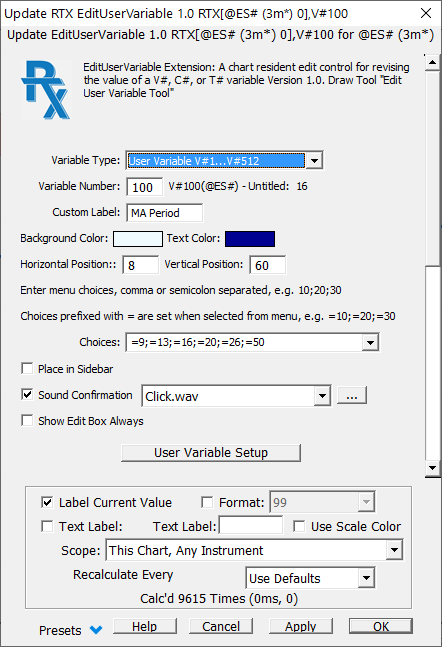
Task: Disable Sound Confirmation checkbox
Action: [x=27, y=394]
